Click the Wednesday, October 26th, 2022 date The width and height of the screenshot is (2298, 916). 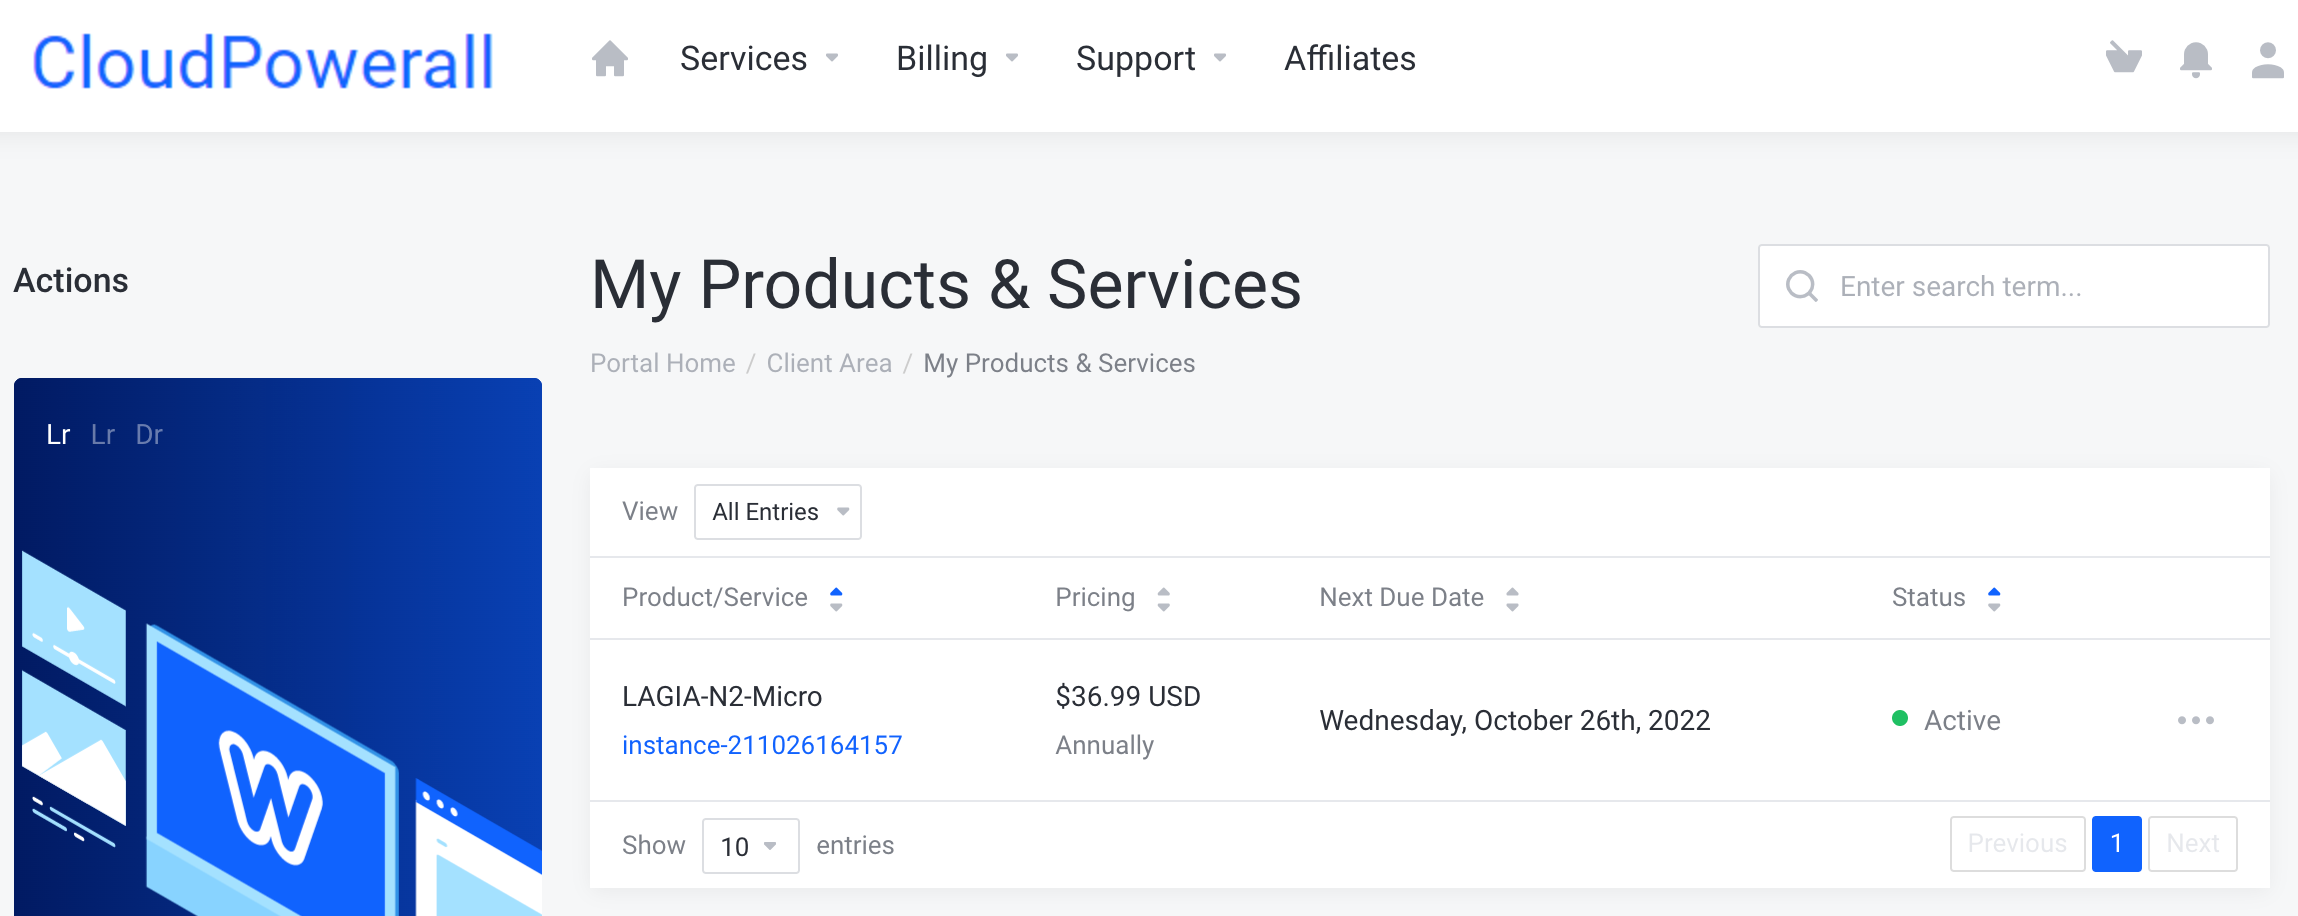1515,721
